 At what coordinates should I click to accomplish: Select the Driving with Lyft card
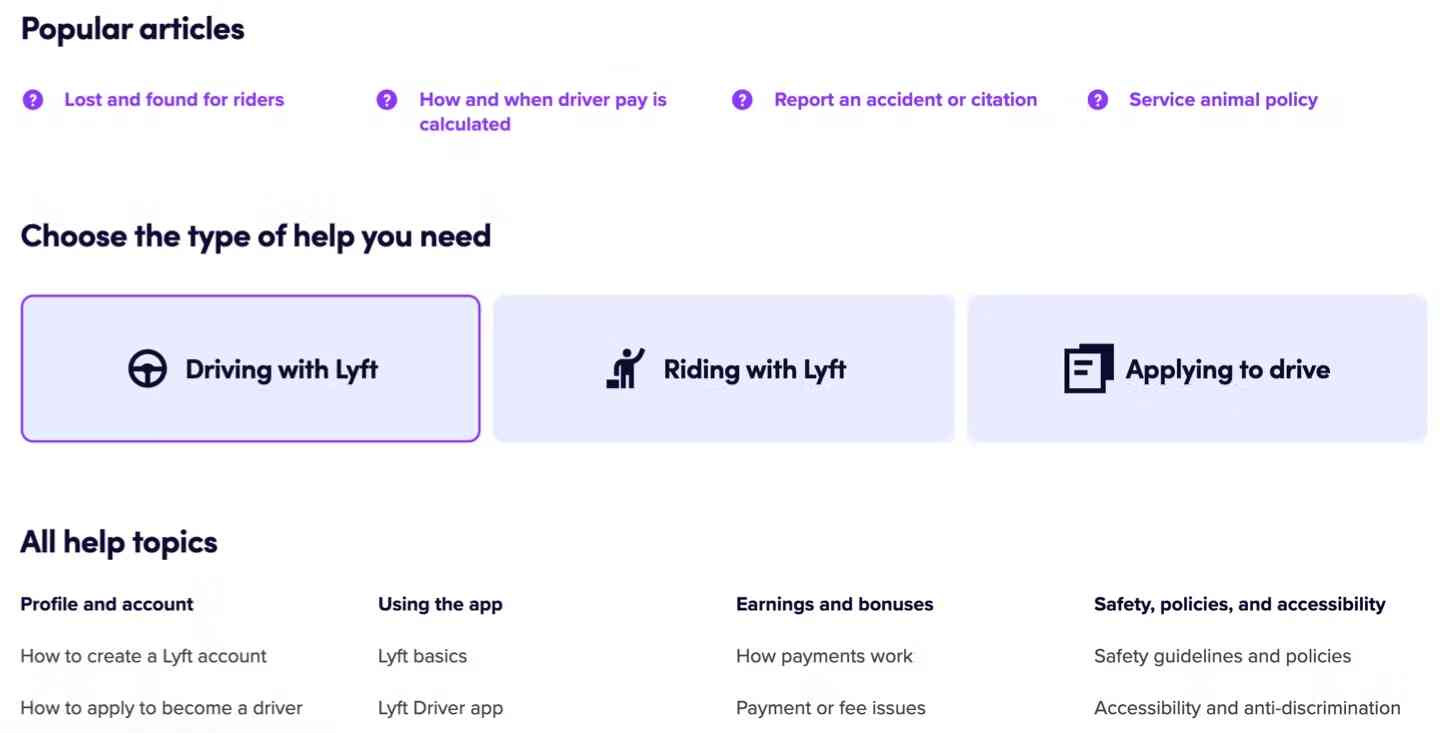(x=250, y=368)
